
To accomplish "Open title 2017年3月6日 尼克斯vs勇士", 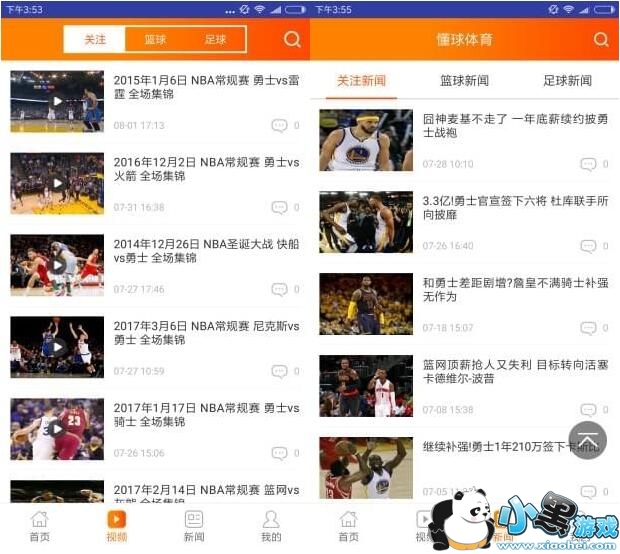I will (x=206, y=333).
